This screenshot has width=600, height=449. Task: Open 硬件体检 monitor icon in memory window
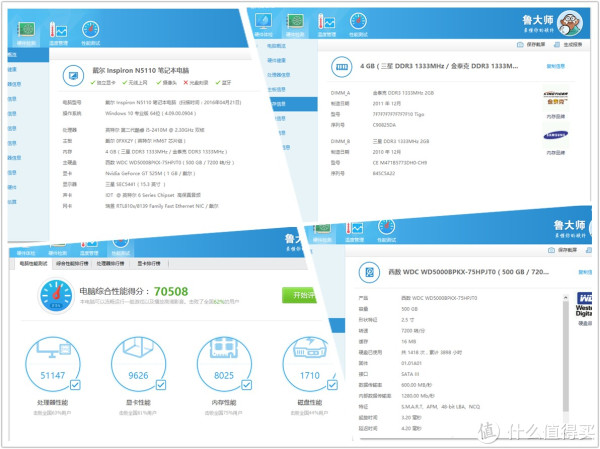263,21
